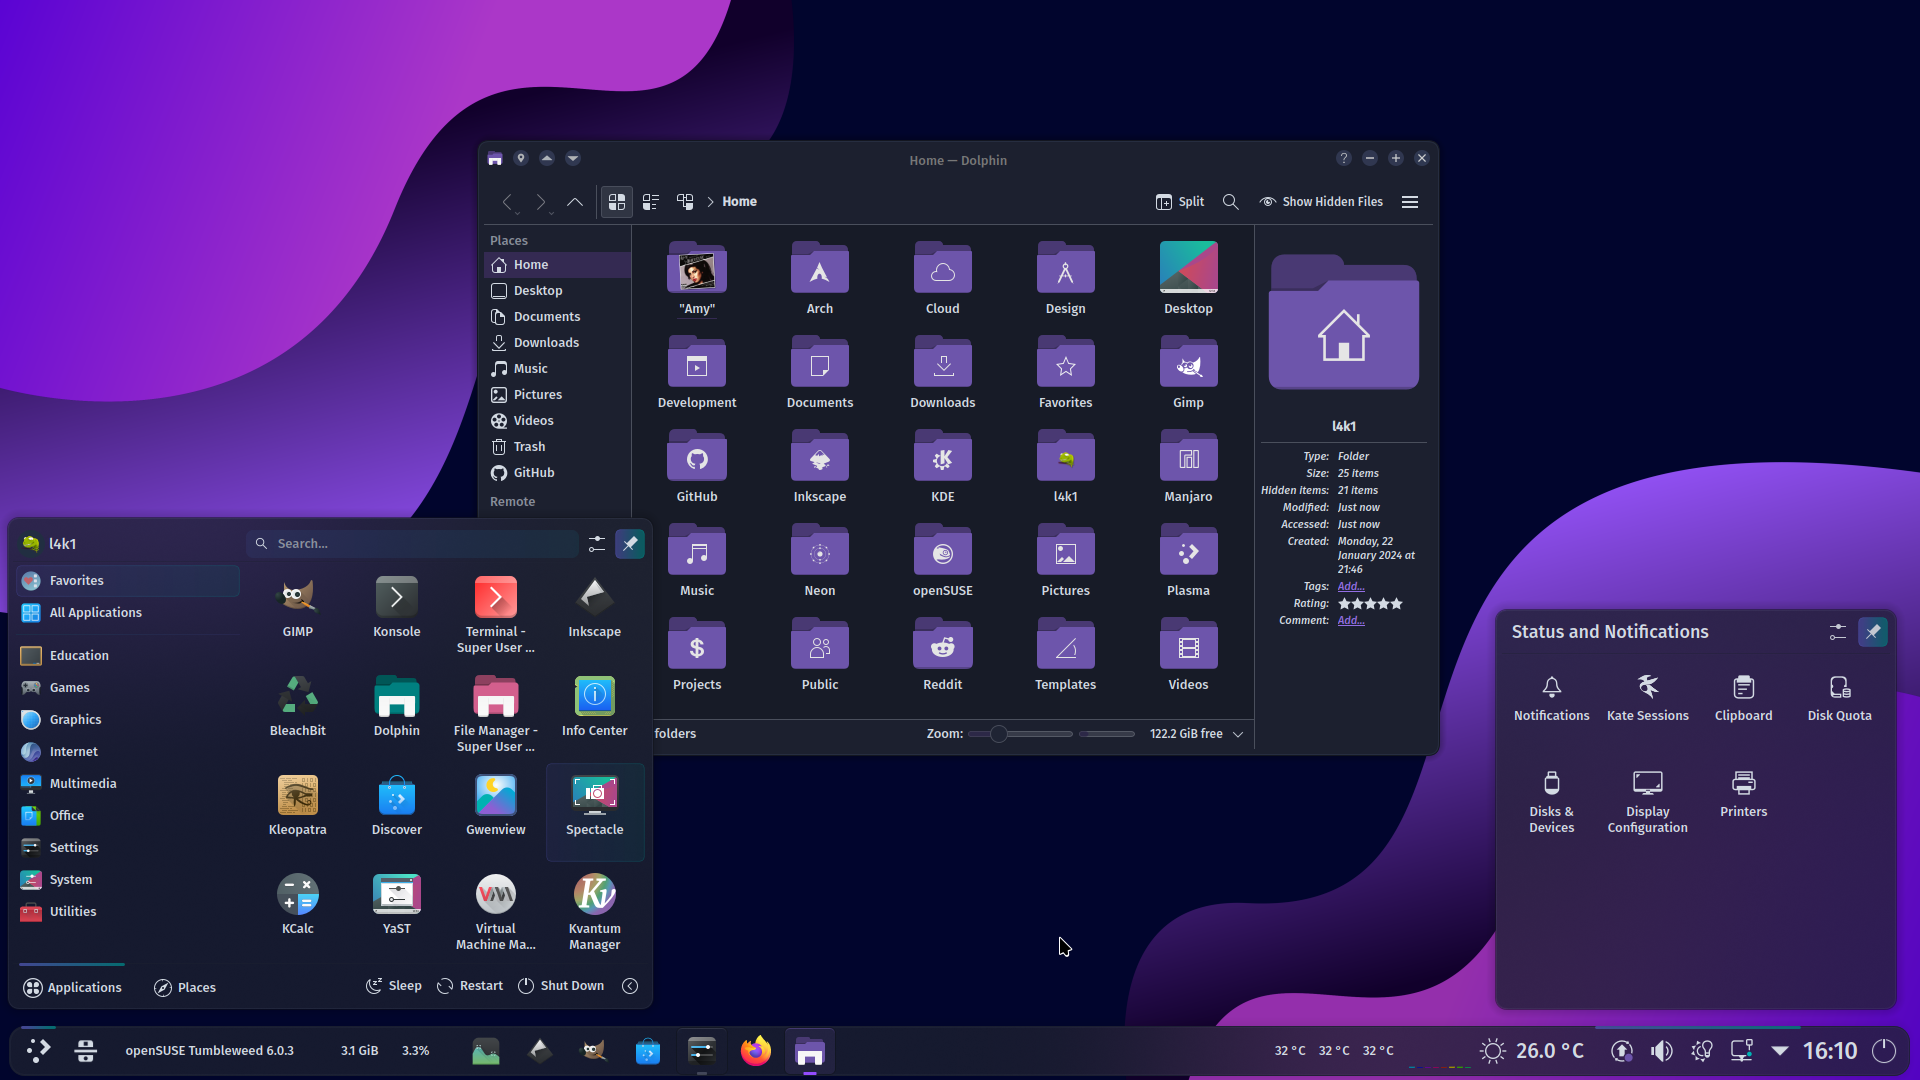Adjust the Dolphin zoom slider handle
The image size is (1920, 1080).
998,734
